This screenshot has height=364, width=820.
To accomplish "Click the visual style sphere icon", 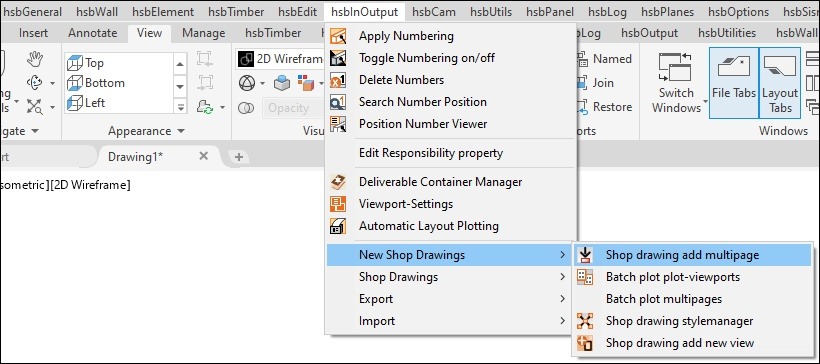I will (x=246, y=83).
